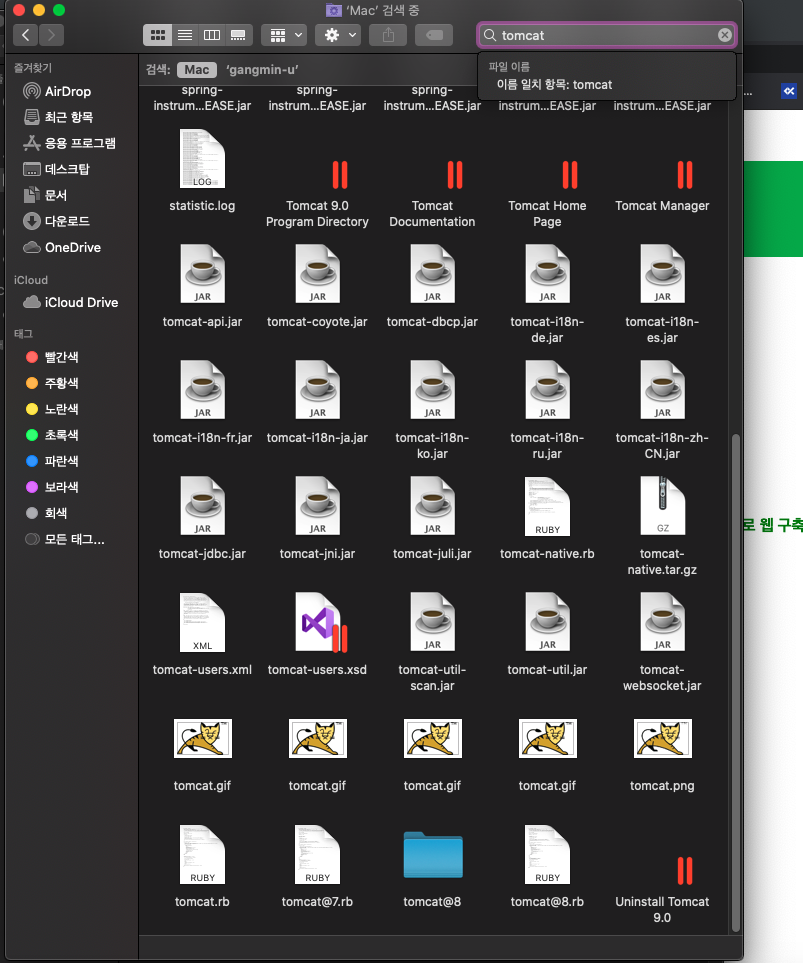Select the tomcat.png image thumbnail
This screenshot has width=803, height=963.
(x=662, y=738)
